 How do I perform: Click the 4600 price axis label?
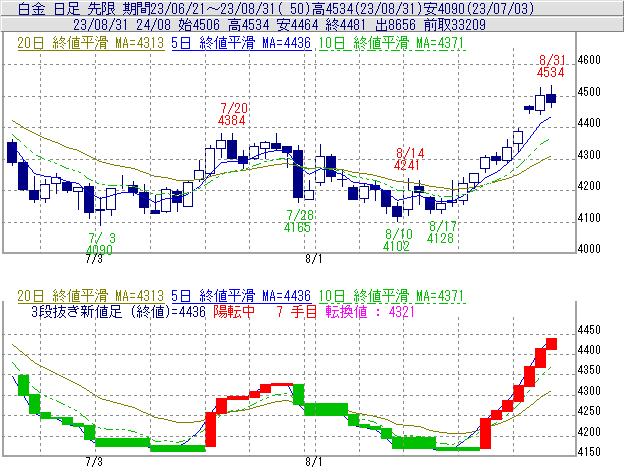click(x=589, y=60)
